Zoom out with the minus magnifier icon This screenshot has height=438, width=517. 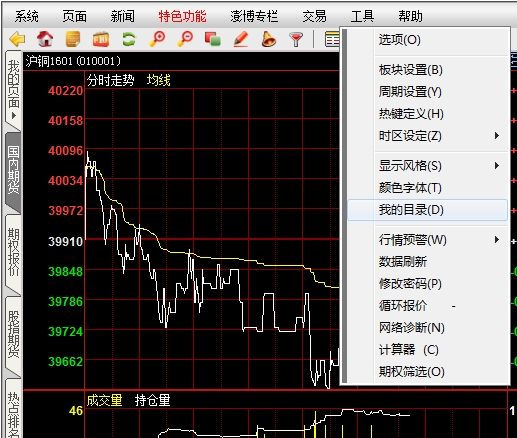[185, 39]
